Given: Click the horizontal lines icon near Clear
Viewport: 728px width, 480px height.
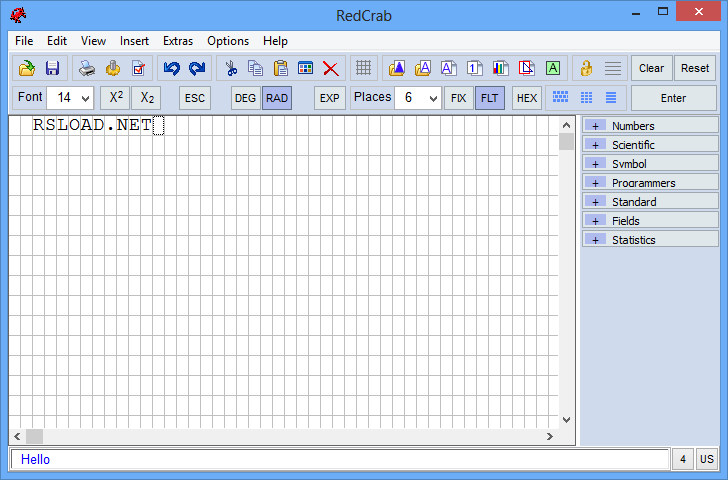Looking at the screenshot, I should 613,68.
